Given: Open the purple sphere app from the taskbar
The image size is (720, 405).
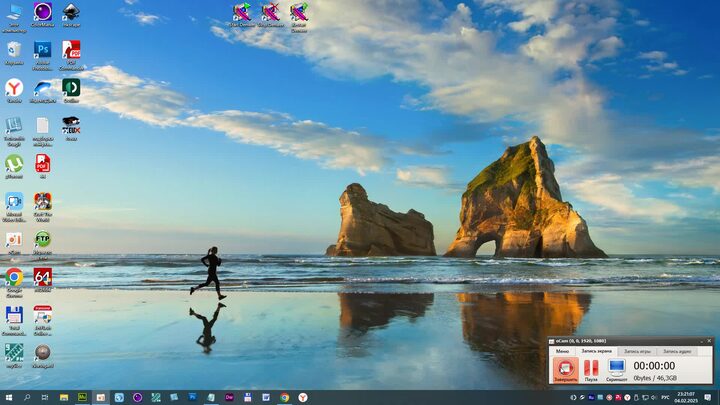Looking at the screenshot, I should [137, 398].
